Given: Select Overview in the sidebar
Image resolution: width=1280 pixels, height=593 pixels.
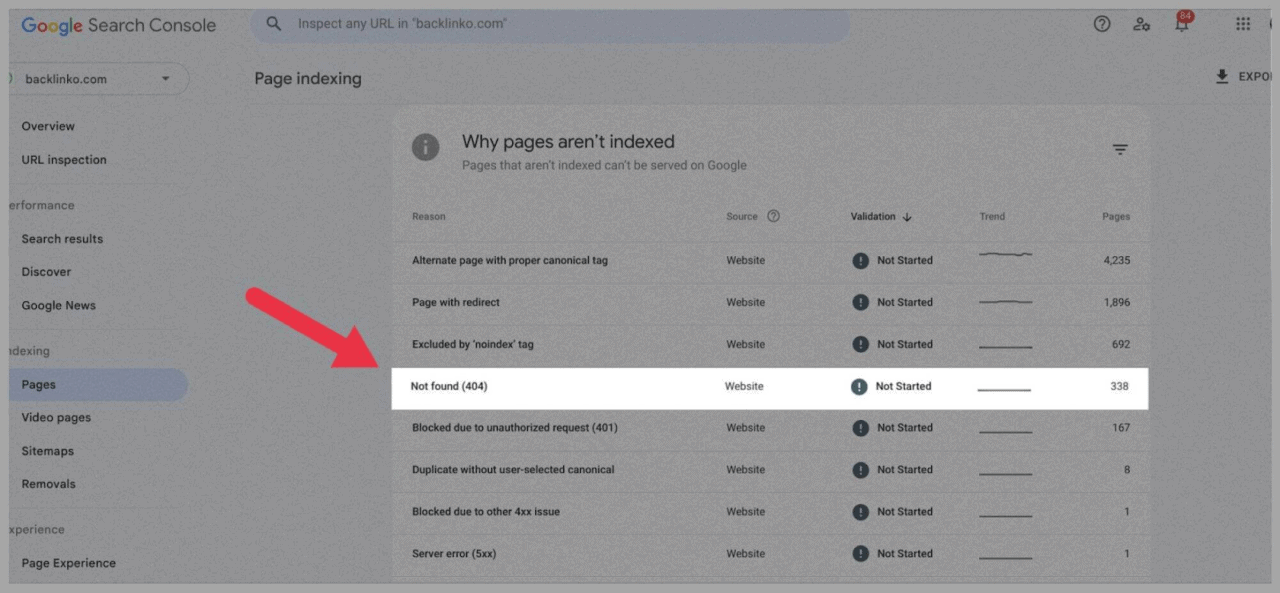Looking at the screenshot, I should pyautogui.click(x=48, y=126).
